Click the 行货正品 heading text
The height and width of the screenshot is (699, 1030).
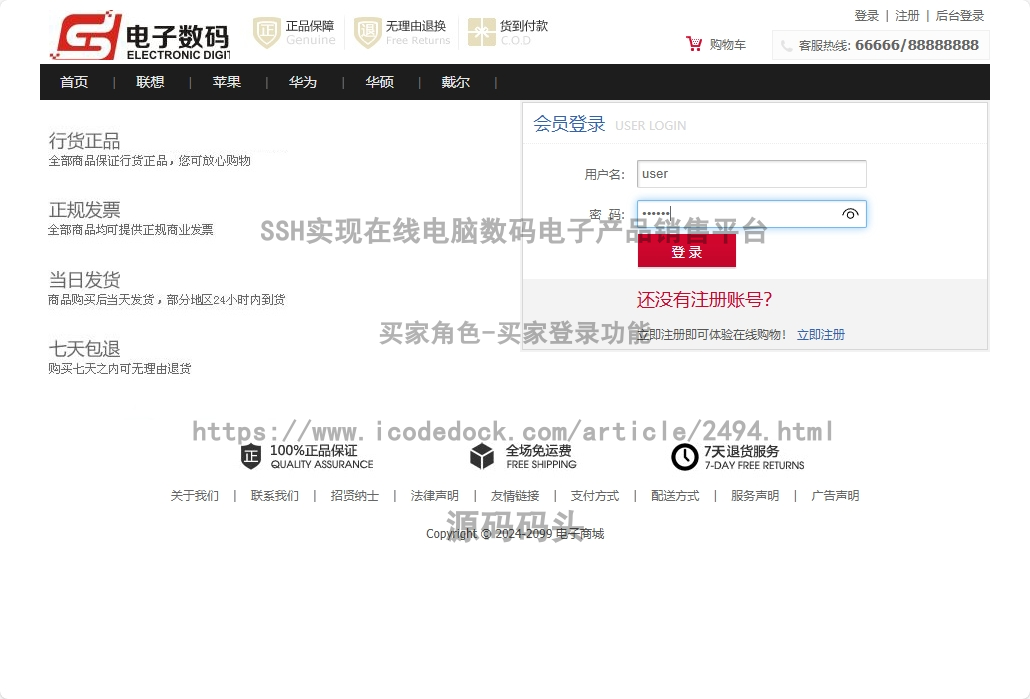84,141
